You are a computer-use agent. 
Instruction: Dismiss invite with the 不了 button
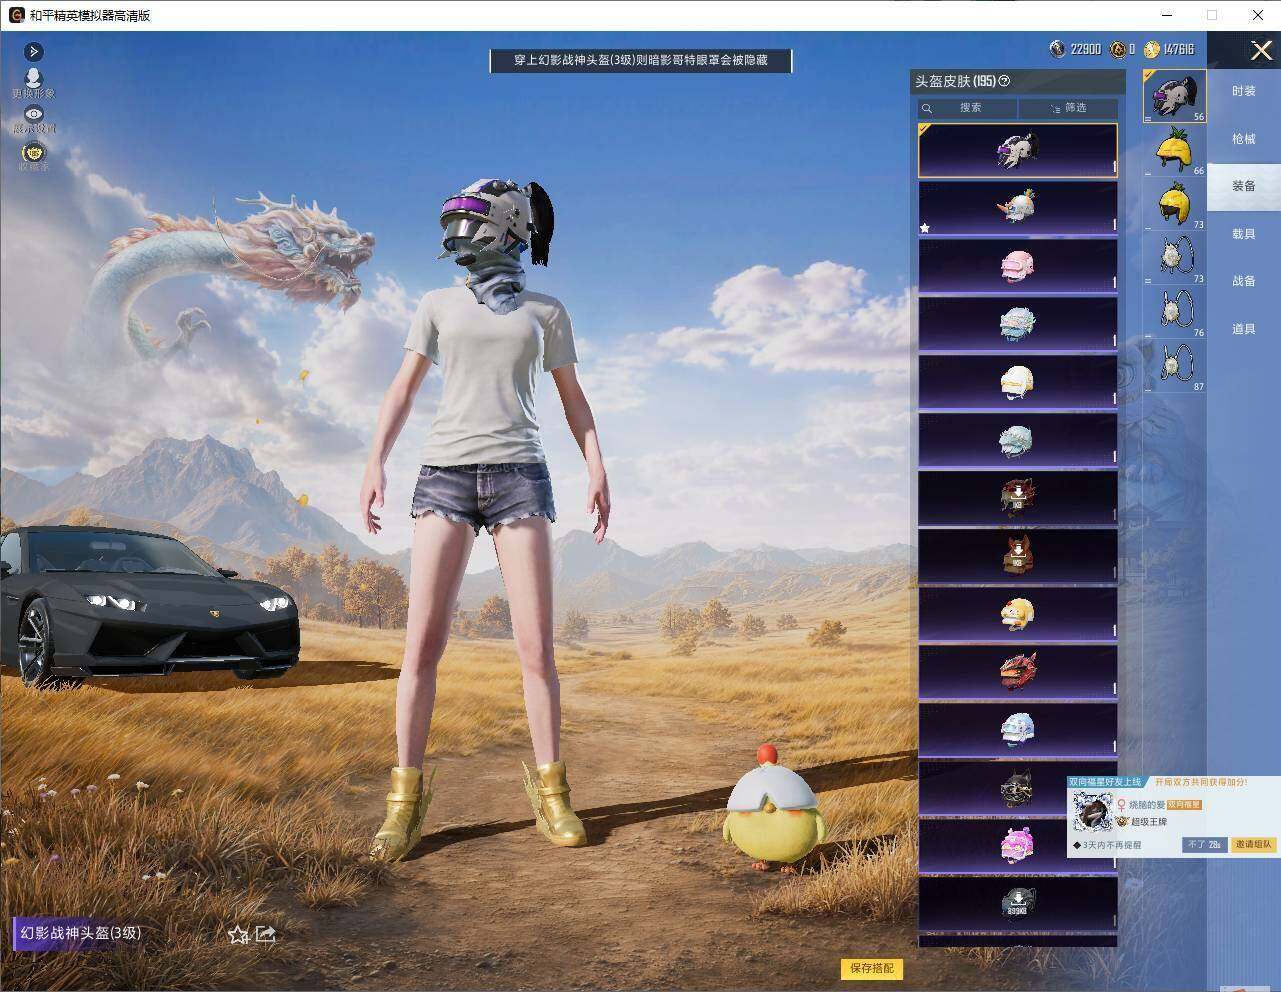pos(1205,845)
